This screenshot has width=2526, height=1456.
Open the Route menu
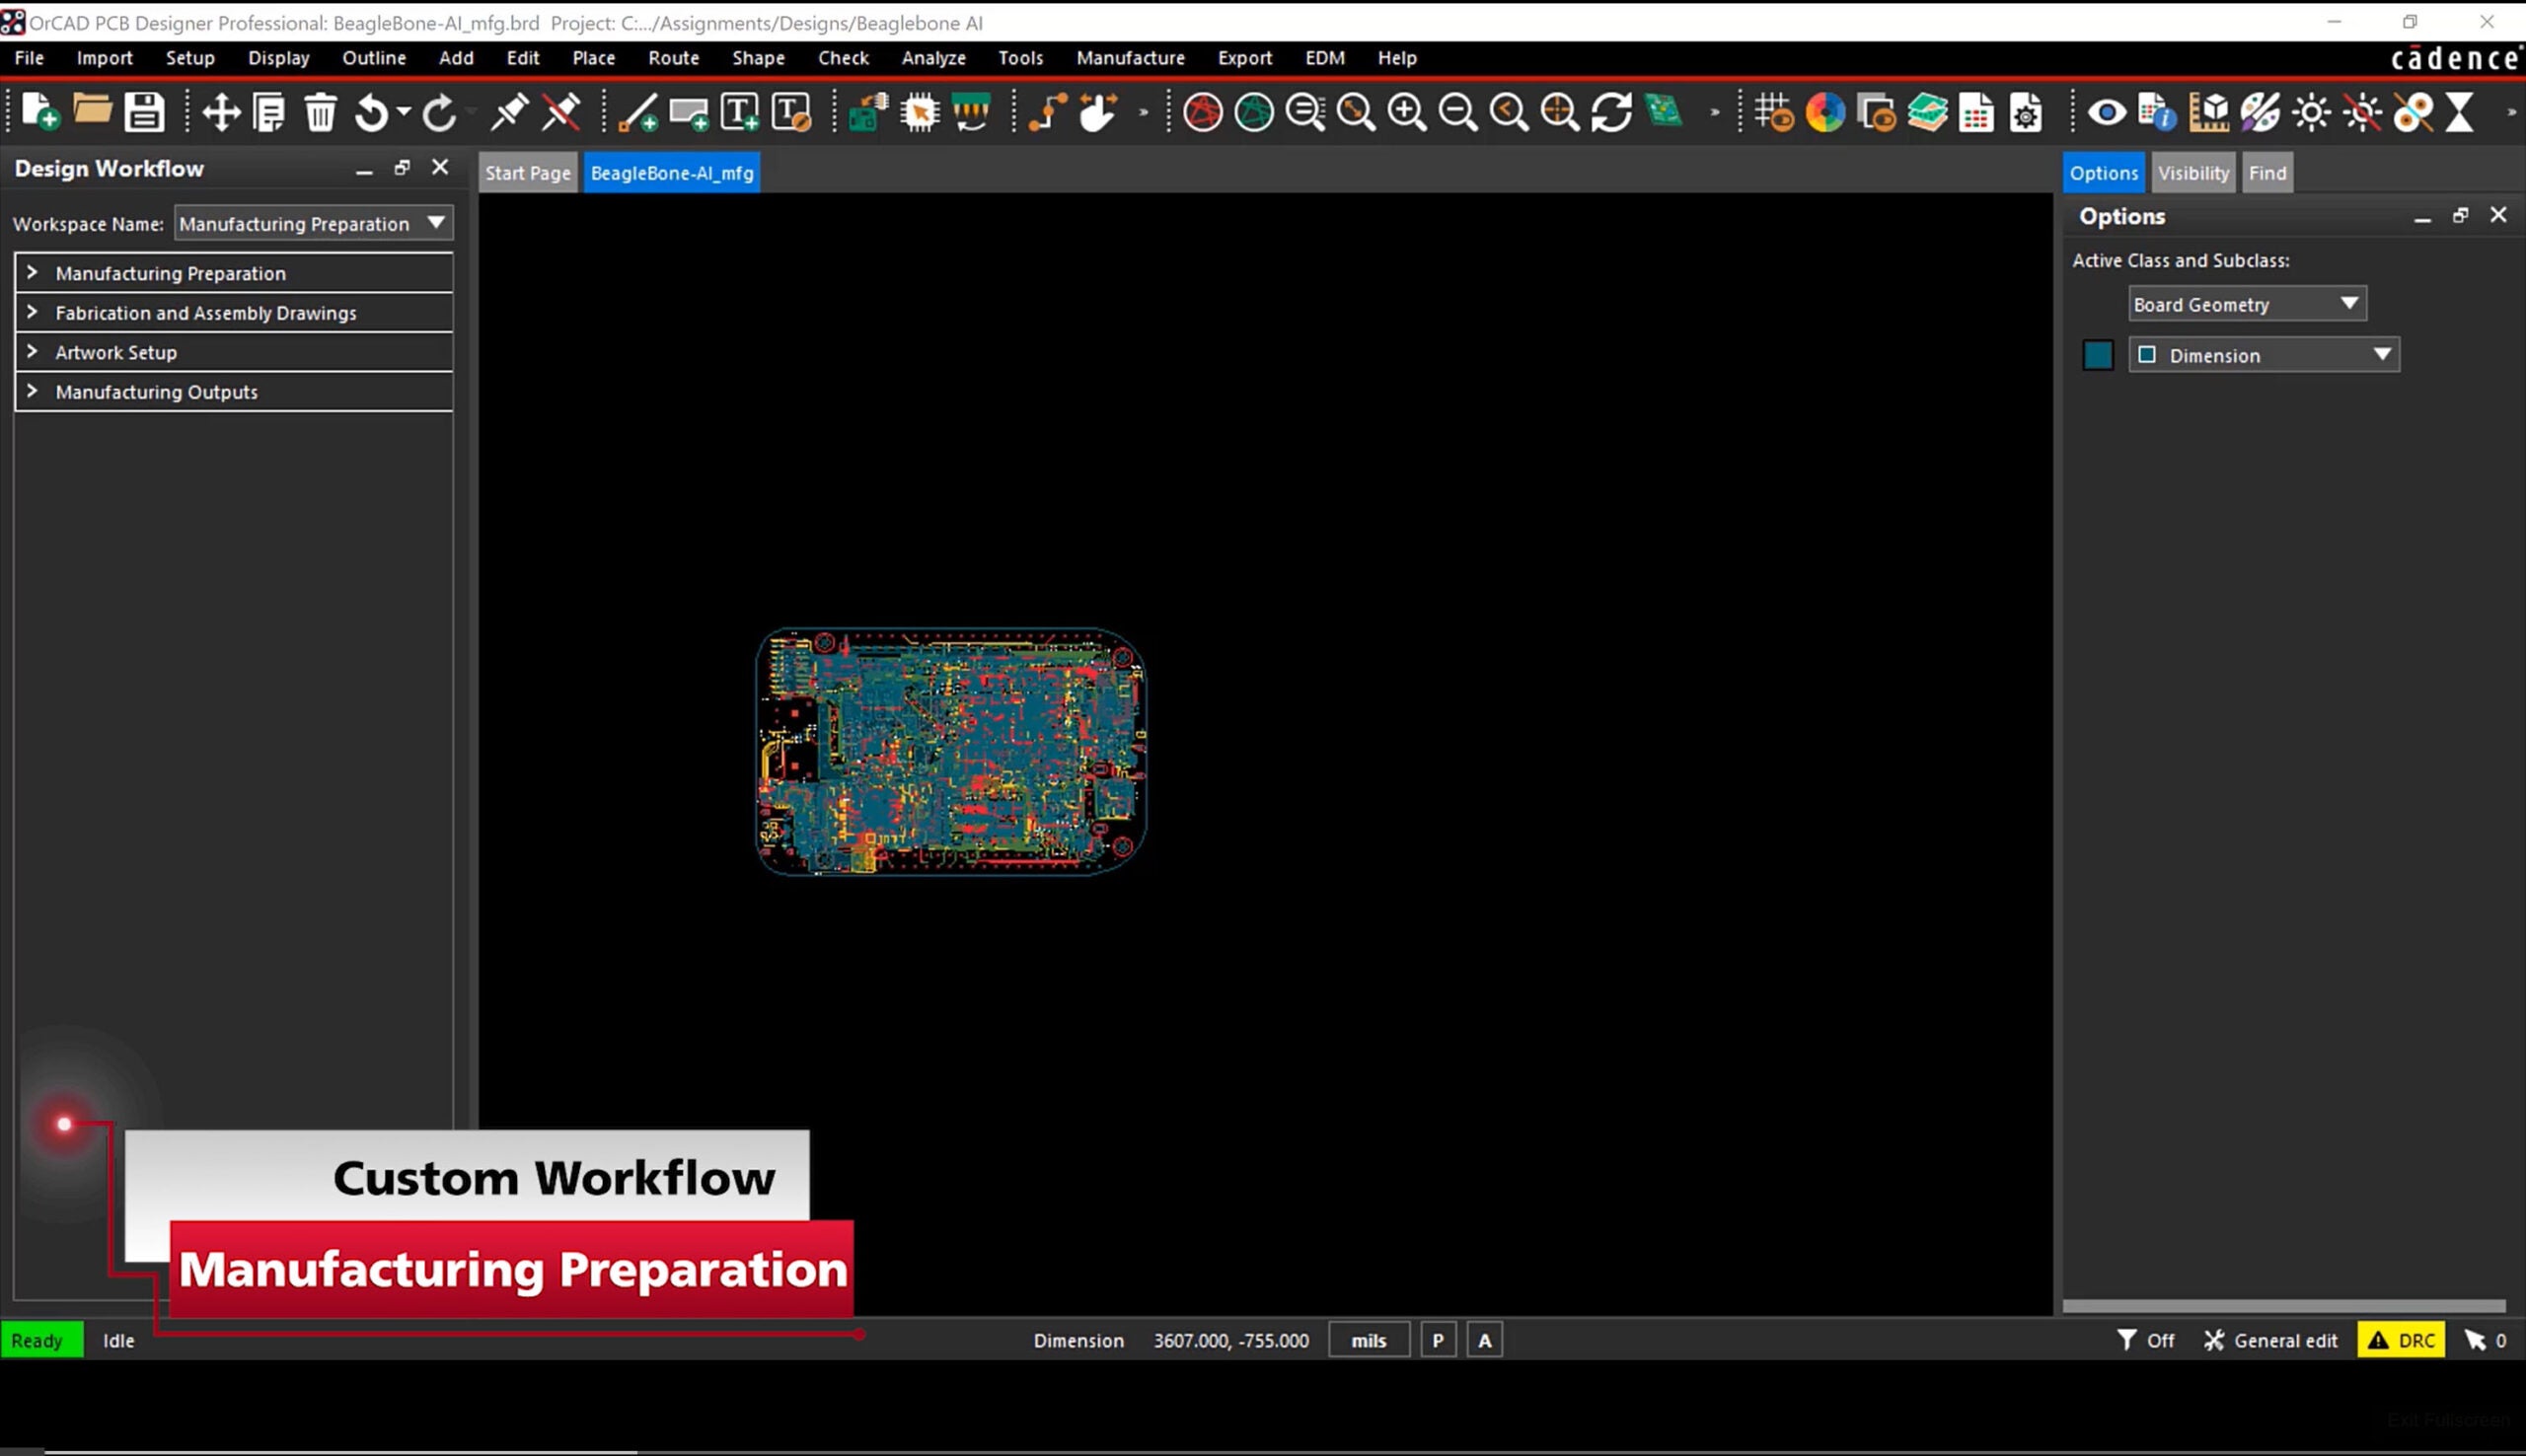click(x=673, y=58)
